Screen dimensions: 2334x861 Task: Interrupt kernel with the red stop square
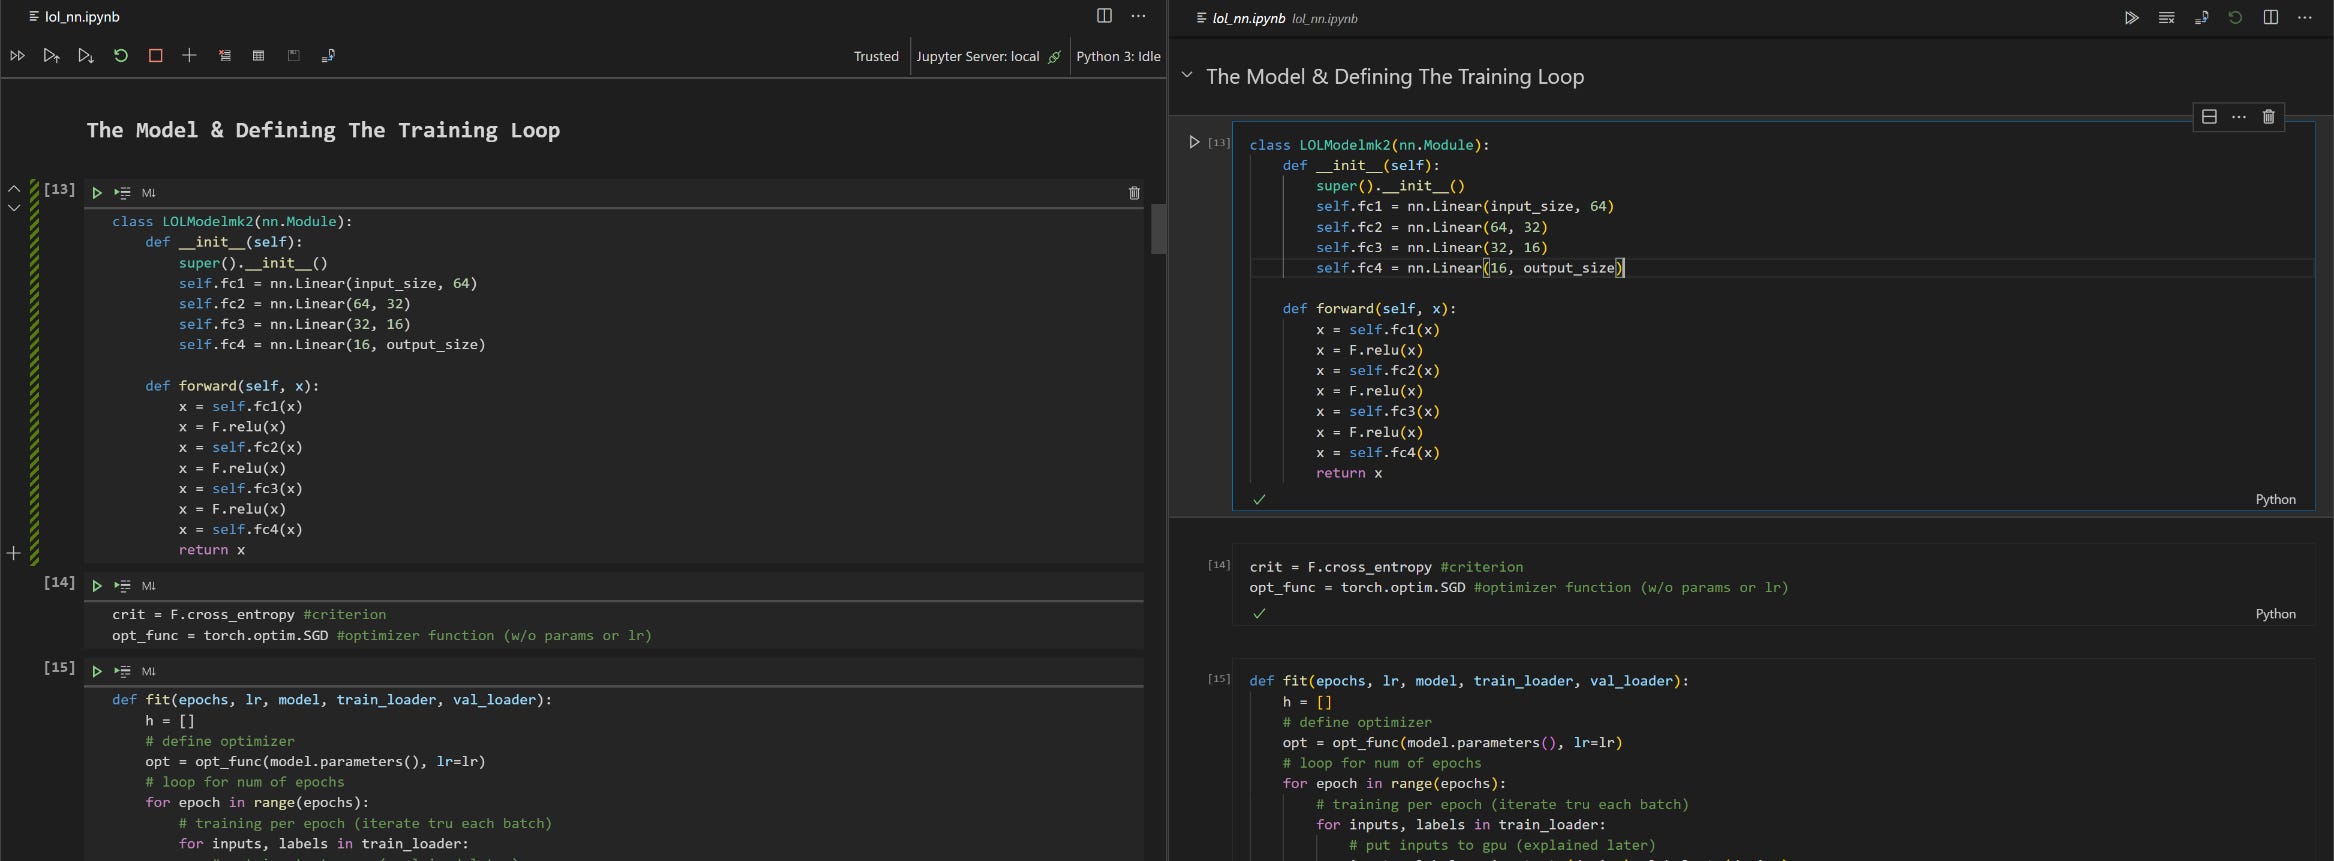pos(155,56)
